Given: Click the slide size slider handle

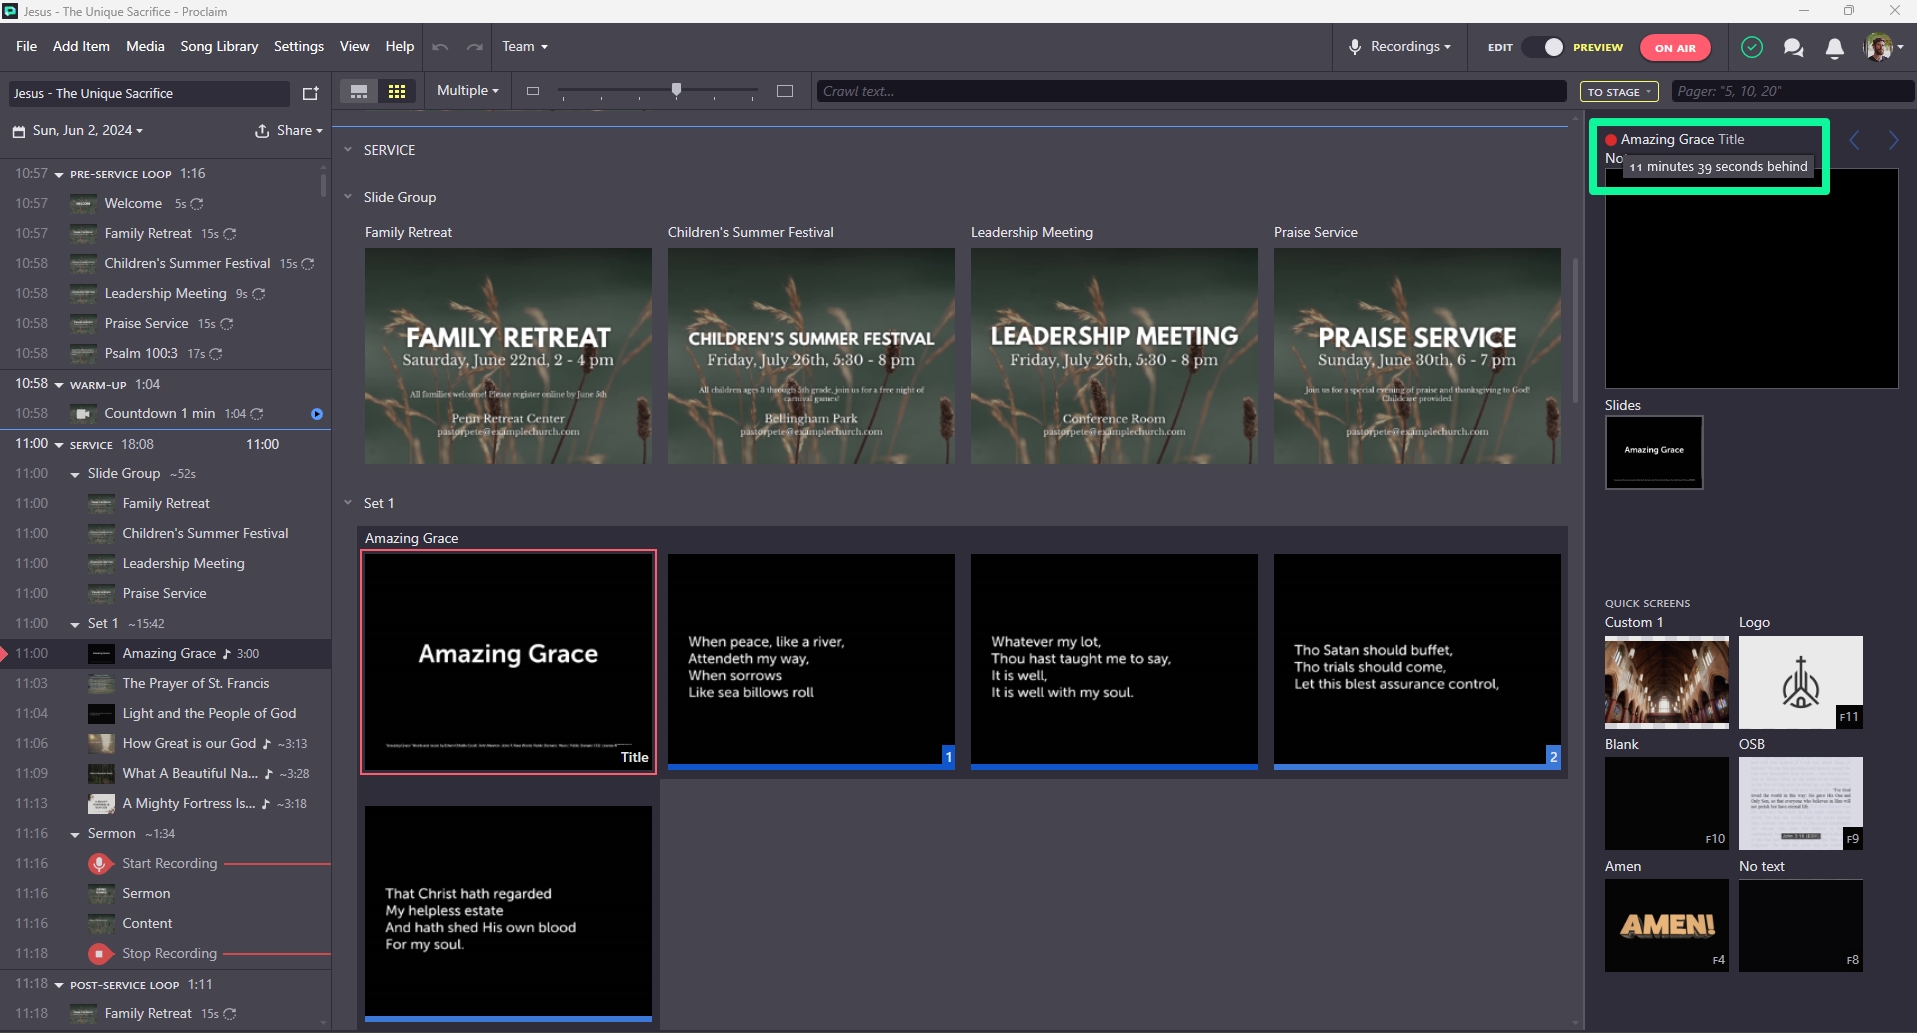Looking at the screenshot, I should [677, 90].
